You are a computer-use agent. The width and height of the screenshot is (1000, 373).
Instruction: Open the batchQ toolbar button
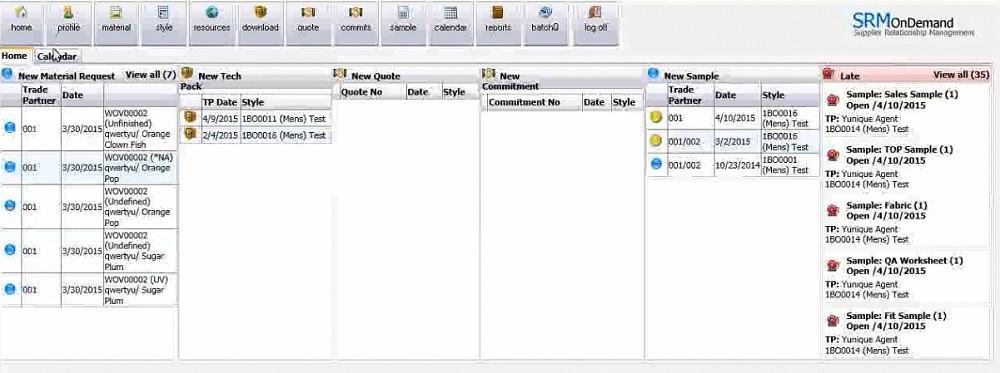[x=545, y=23]
